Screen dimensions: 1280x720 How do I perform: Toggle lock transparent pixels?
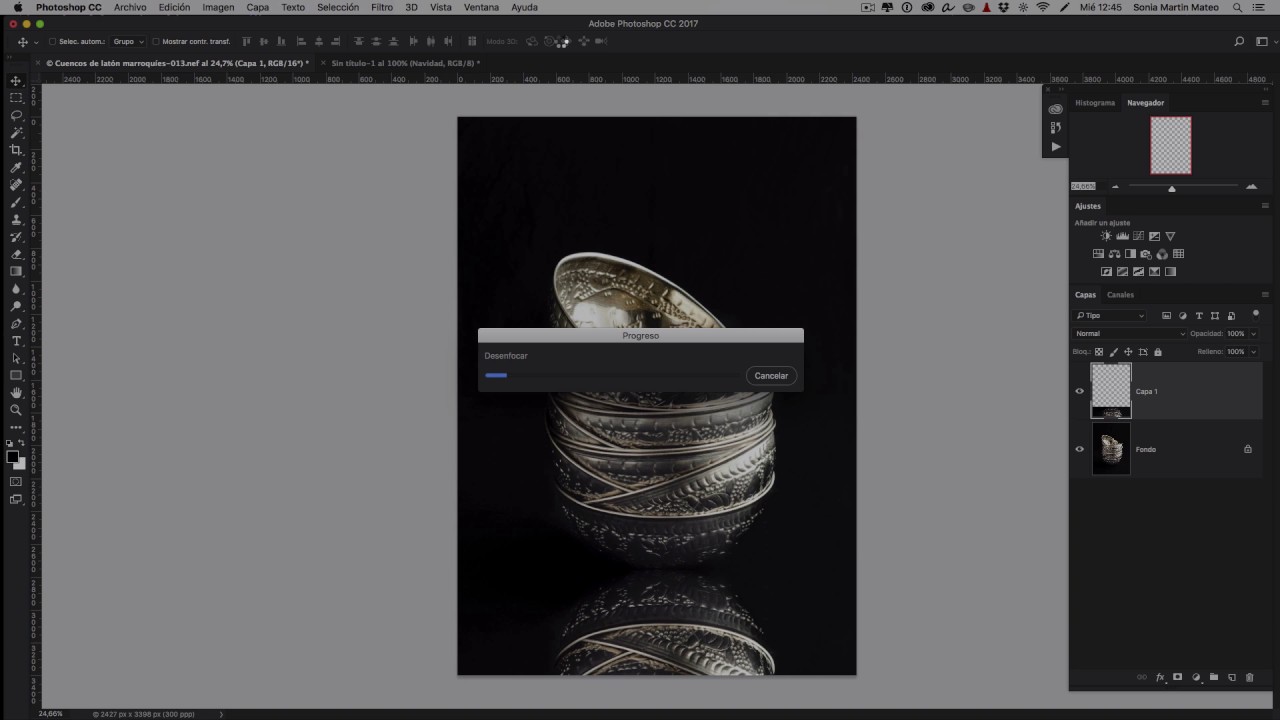tap(1099, 352)
